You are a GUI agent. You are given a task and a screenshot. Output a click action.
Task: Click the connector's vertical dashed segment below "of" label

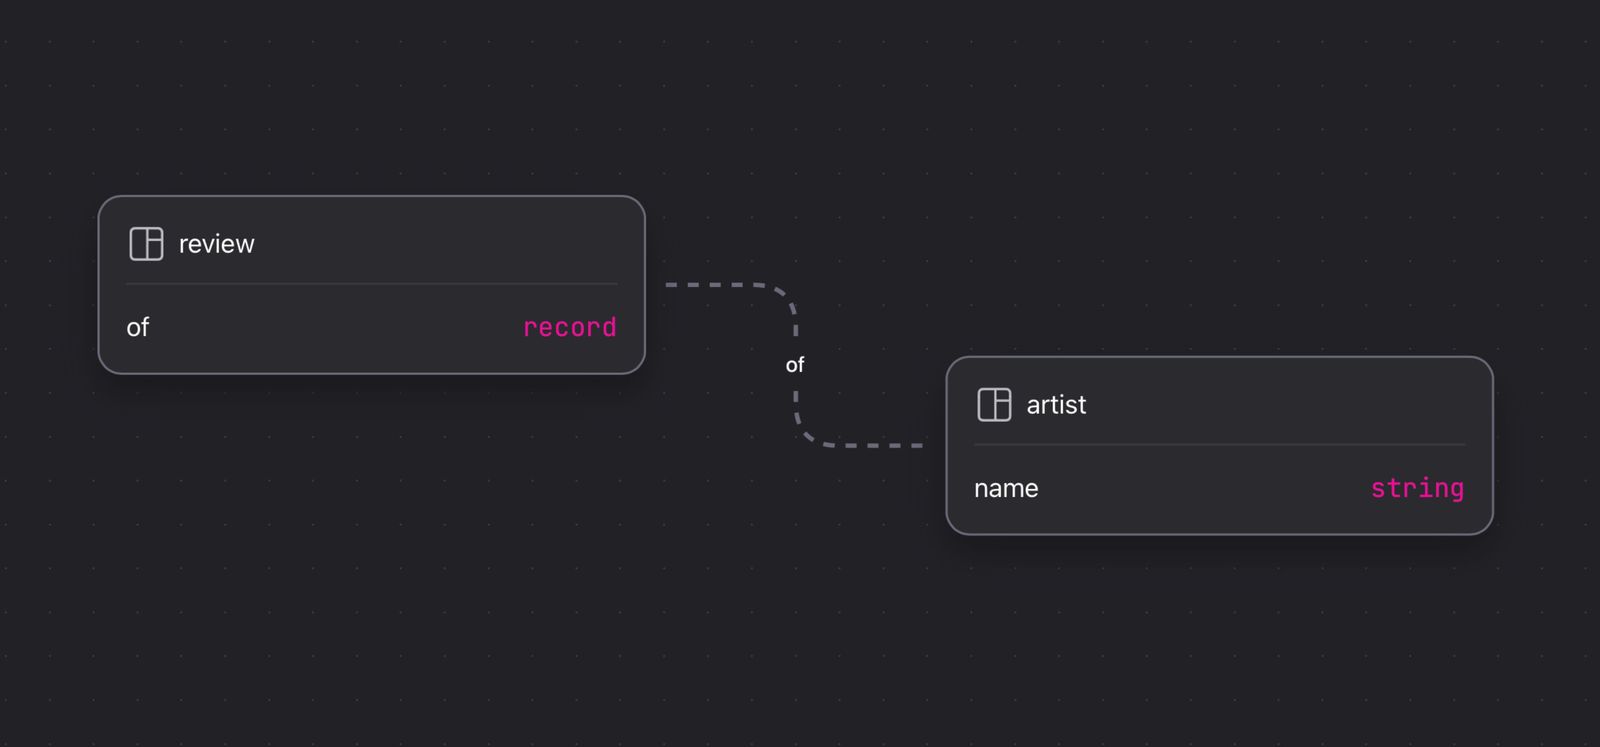[x=796, y=405]
